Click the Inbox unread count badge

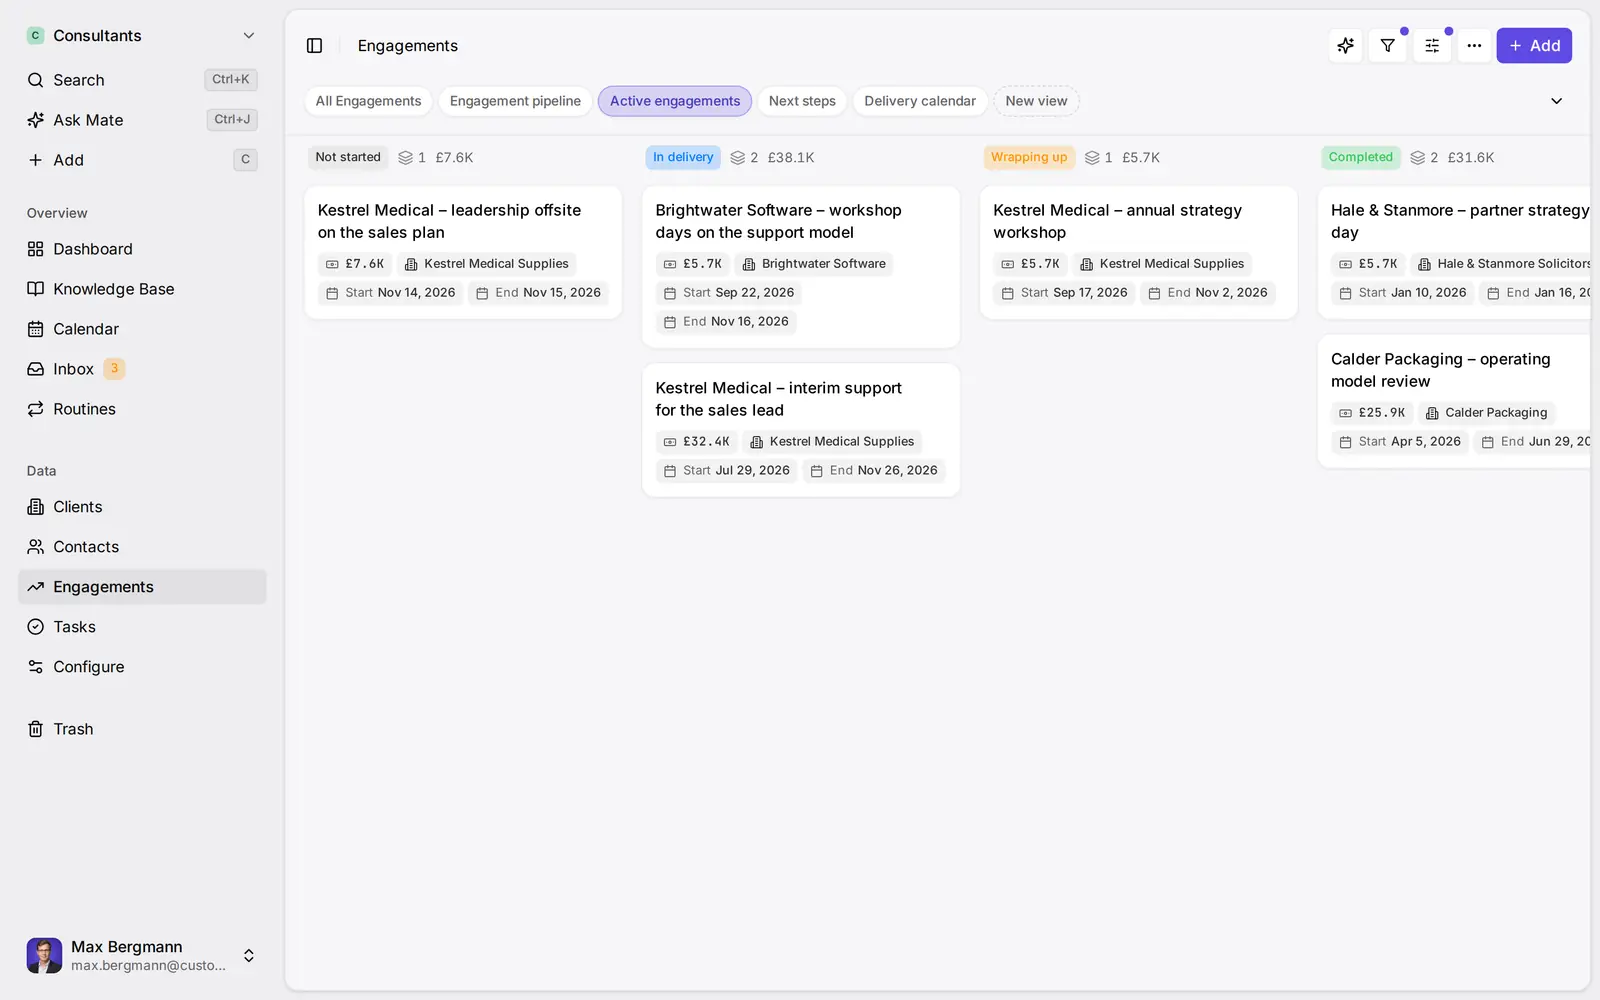coord(114,369)
